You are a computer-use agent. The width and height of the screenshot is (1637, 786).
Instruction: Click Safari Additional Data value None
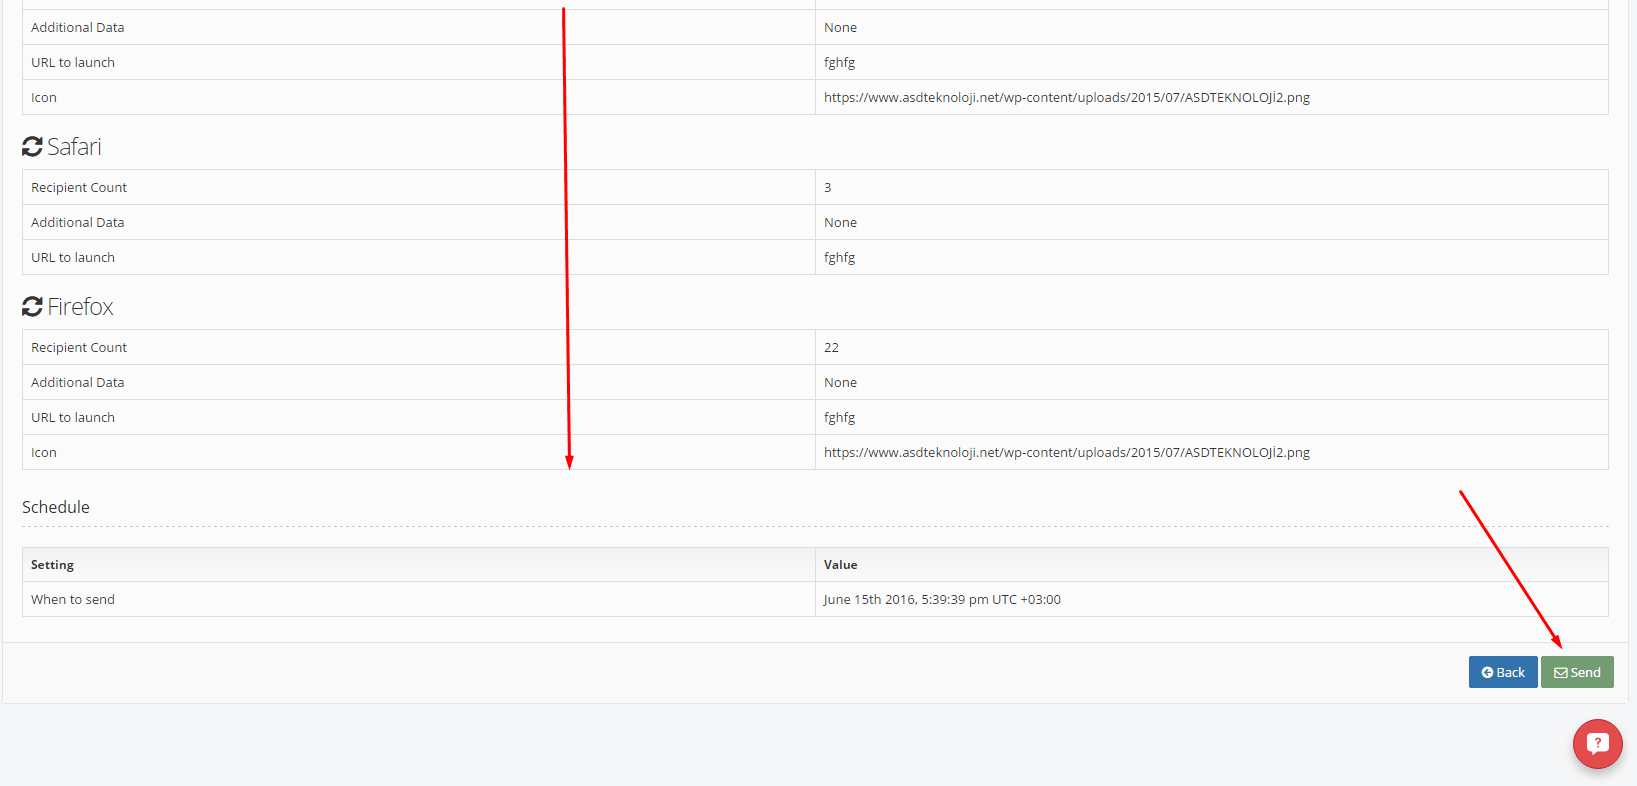pos(840,222)
